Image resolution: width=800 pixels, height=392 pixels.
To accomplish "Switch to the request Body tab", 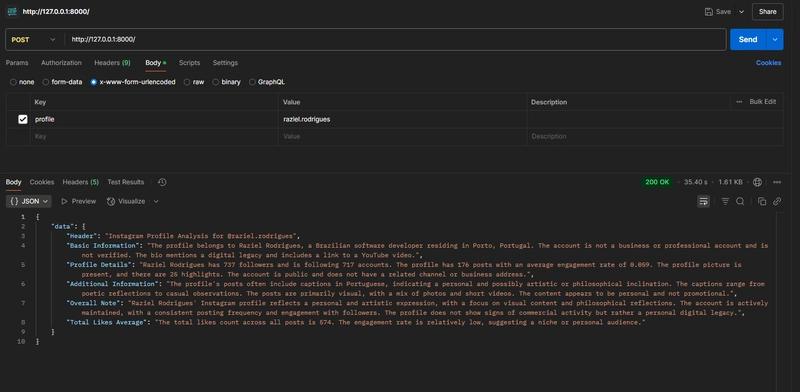I will point(156,63).
